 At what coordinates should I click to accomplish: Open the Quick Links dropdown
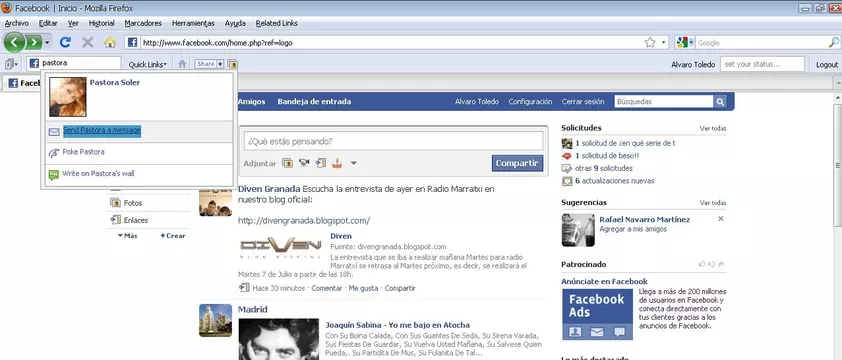[148, 64]
